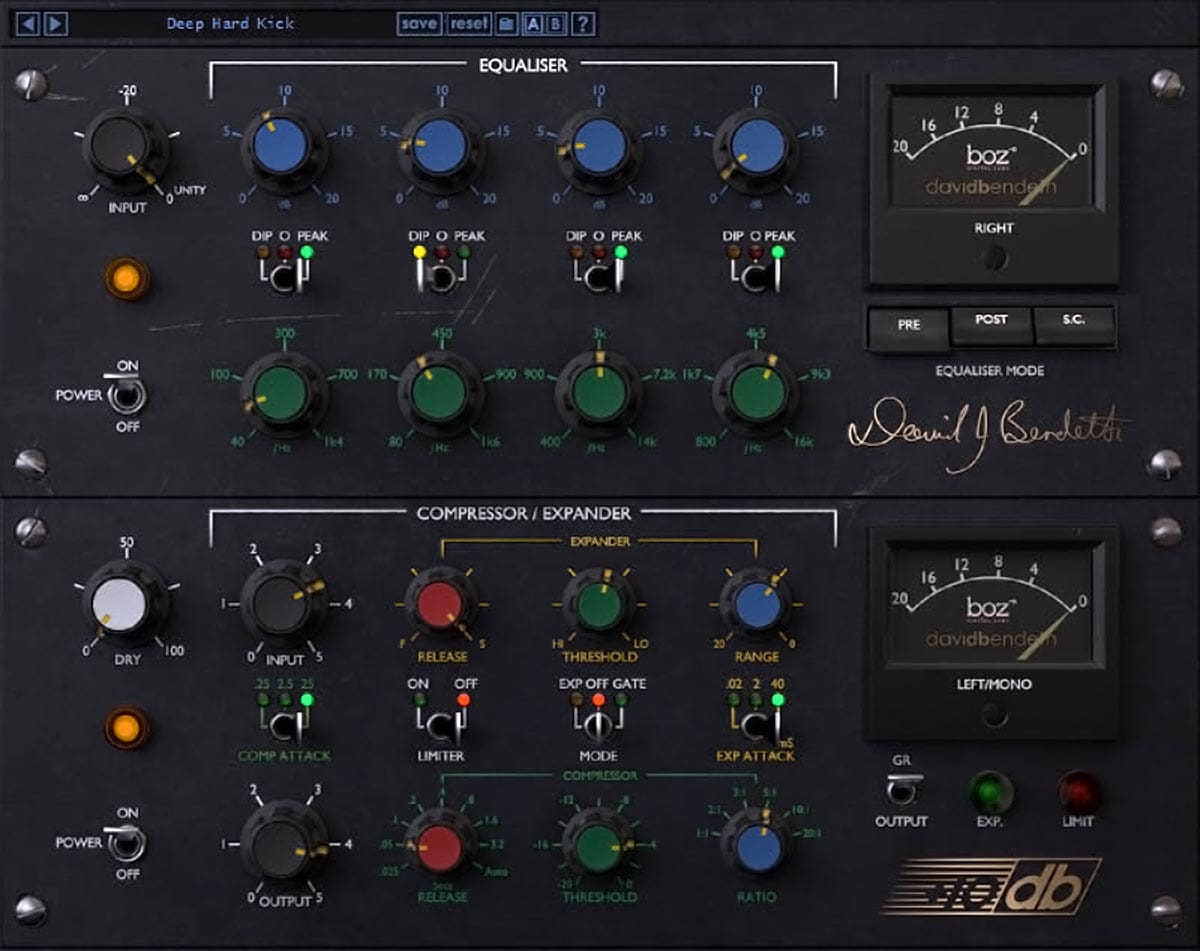The image size is (1200, 951).
Task: Set equaliser mode to POST
Action: 990,325
